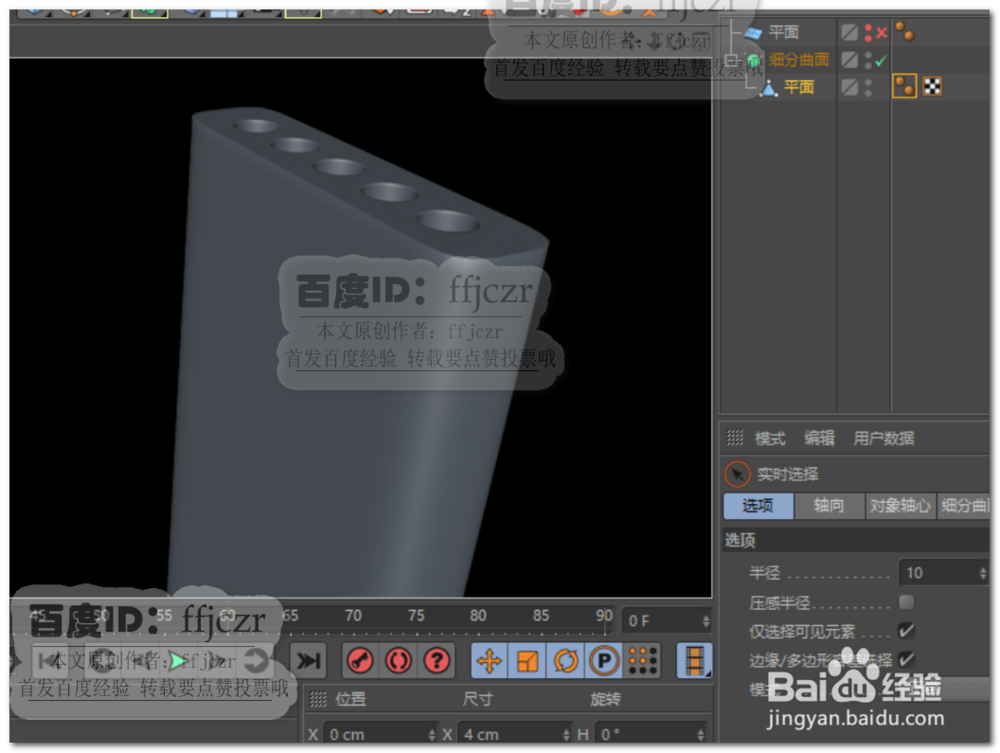
Task: Toggle the rotation keyframe icon
Action: [566, 661]
